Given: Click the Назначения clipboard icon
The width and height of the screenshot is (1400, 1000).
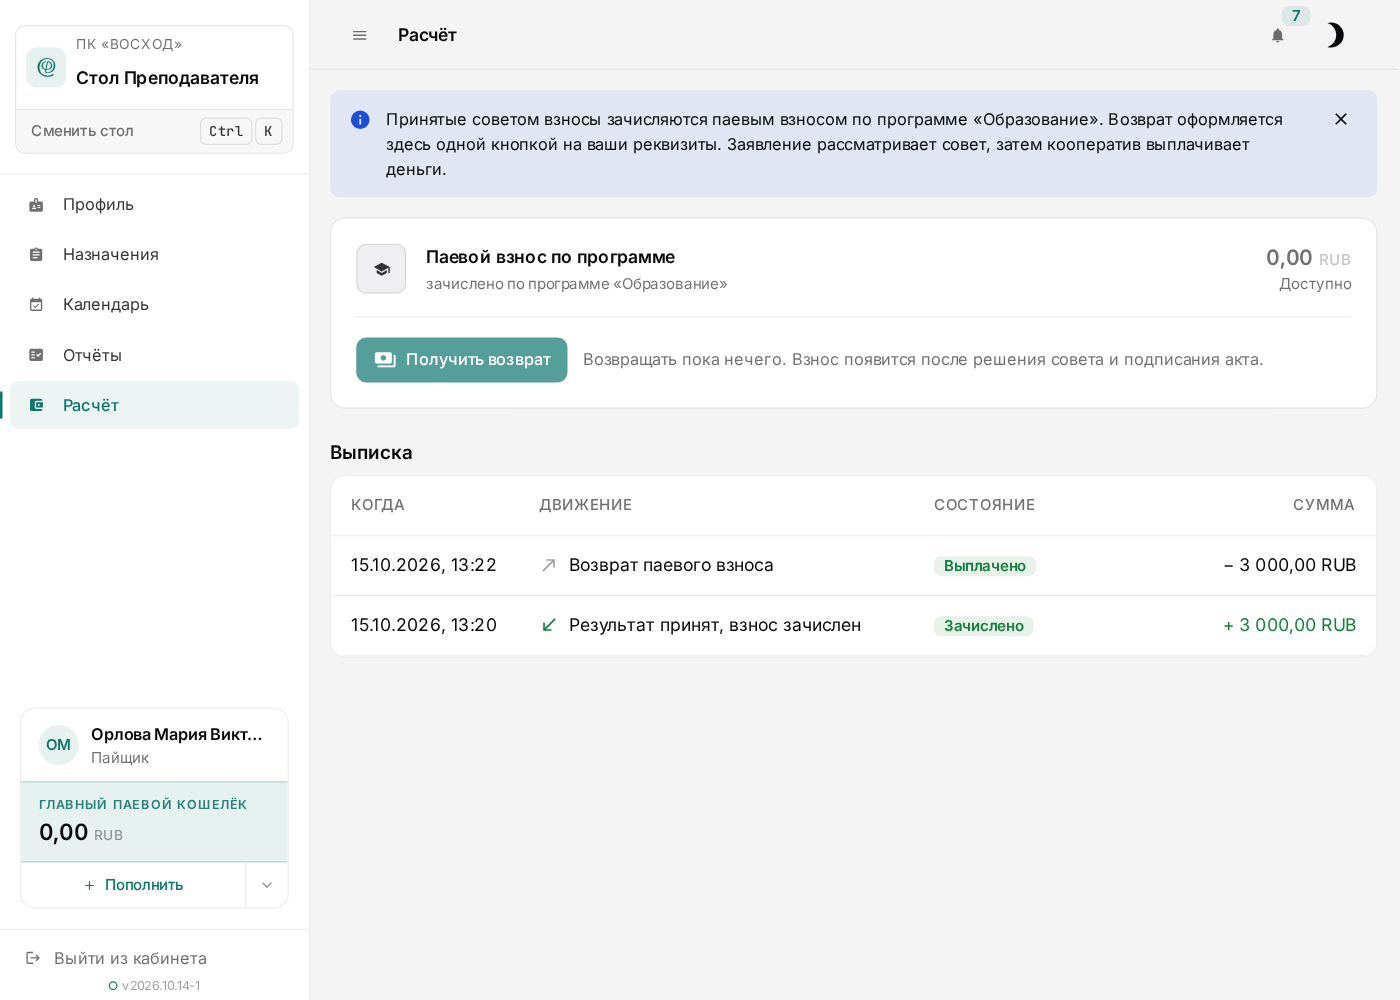Looking at the screenshot, I should point(36,255).
